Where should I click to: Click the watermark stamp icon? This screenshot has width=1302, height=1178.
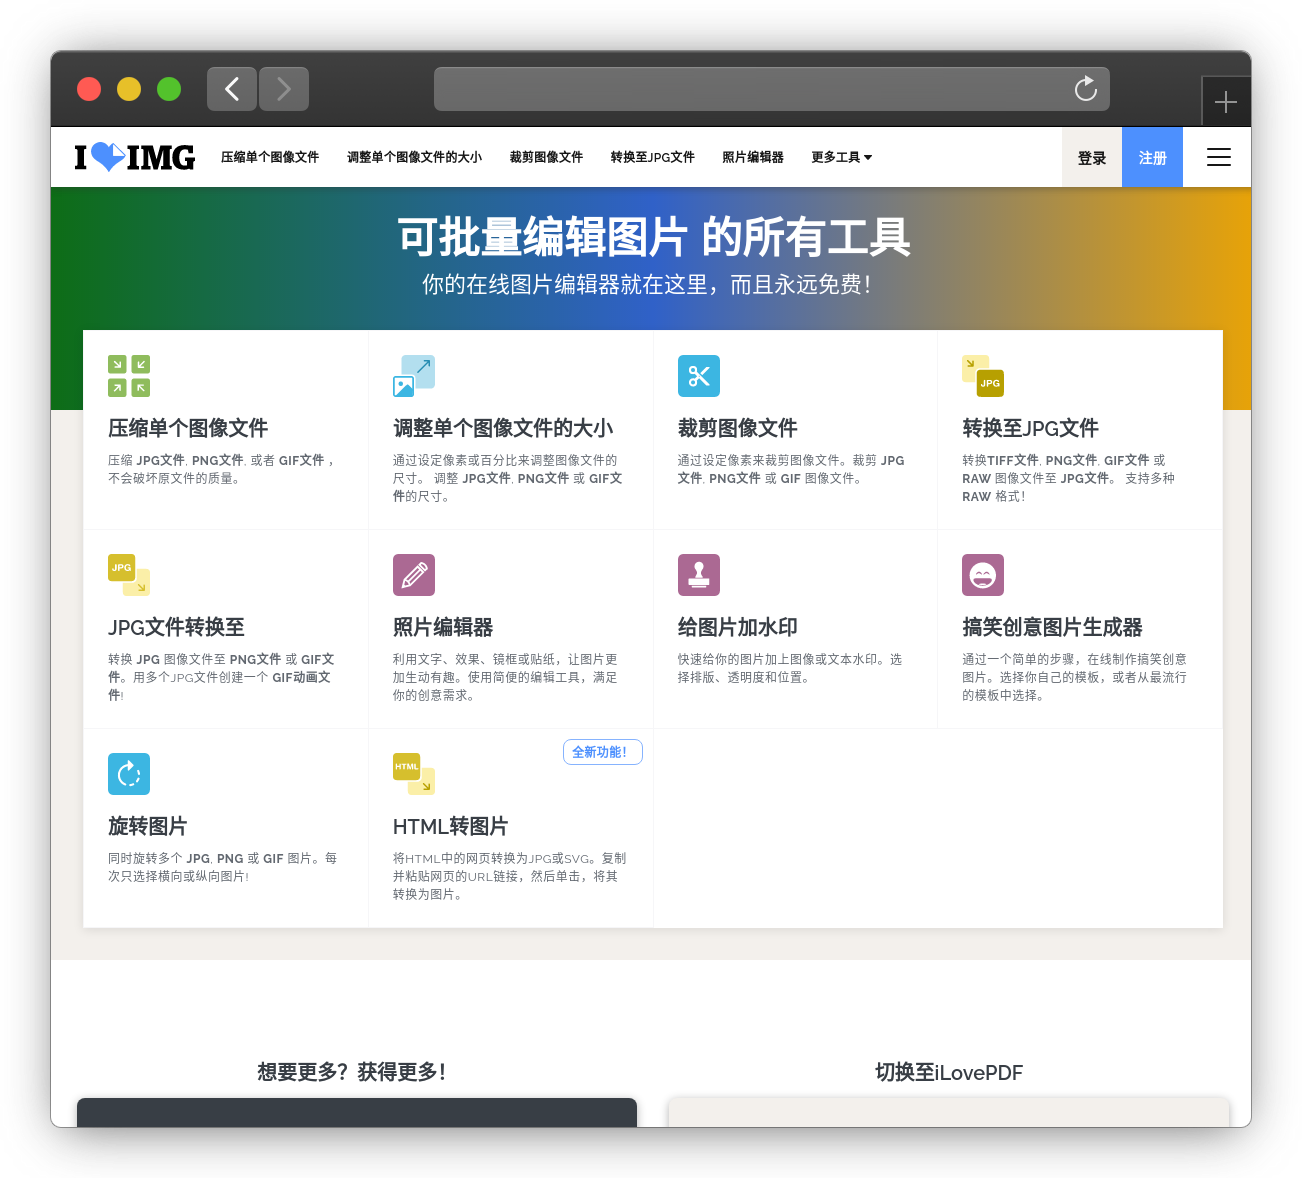tap(698, 575)
